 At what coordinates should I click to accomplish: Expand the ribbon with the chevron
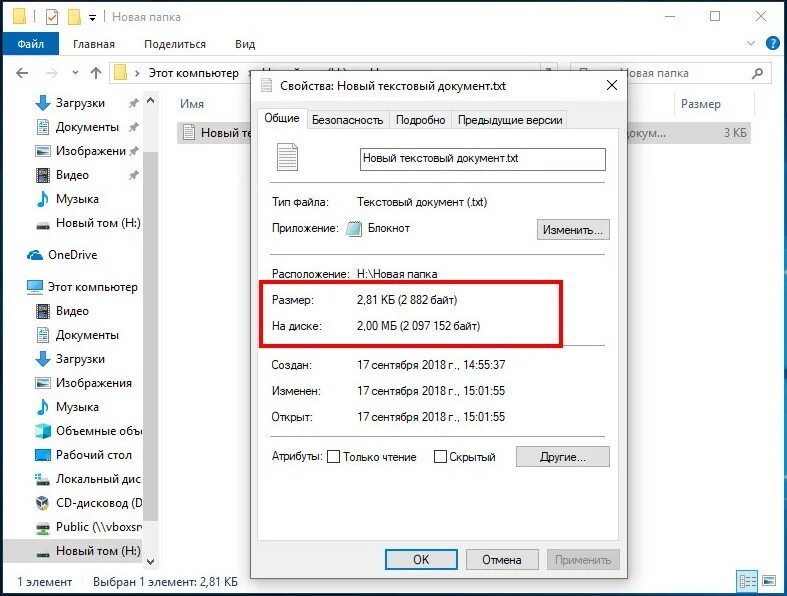pyautogui.click(x=751, y=43)
